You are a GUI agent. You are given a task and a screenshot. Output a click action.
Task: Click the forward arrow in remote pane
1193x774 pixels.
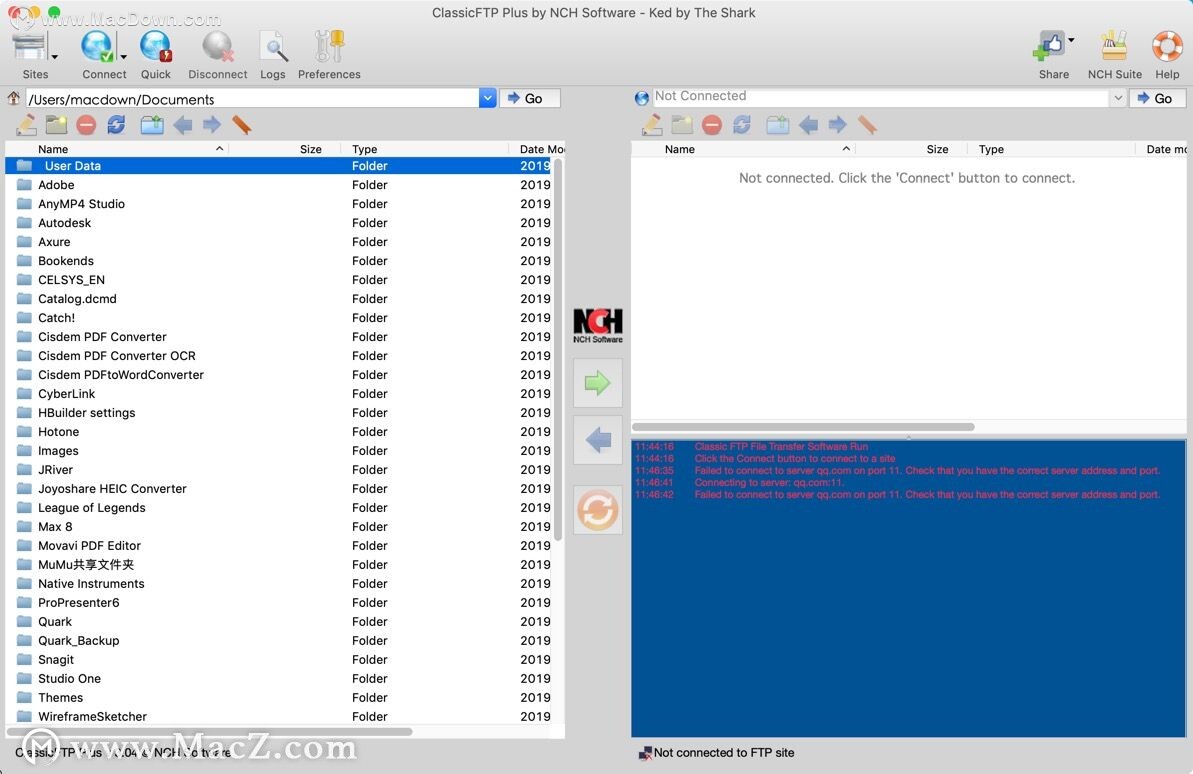pyautogui.click(x=838, y=125)
